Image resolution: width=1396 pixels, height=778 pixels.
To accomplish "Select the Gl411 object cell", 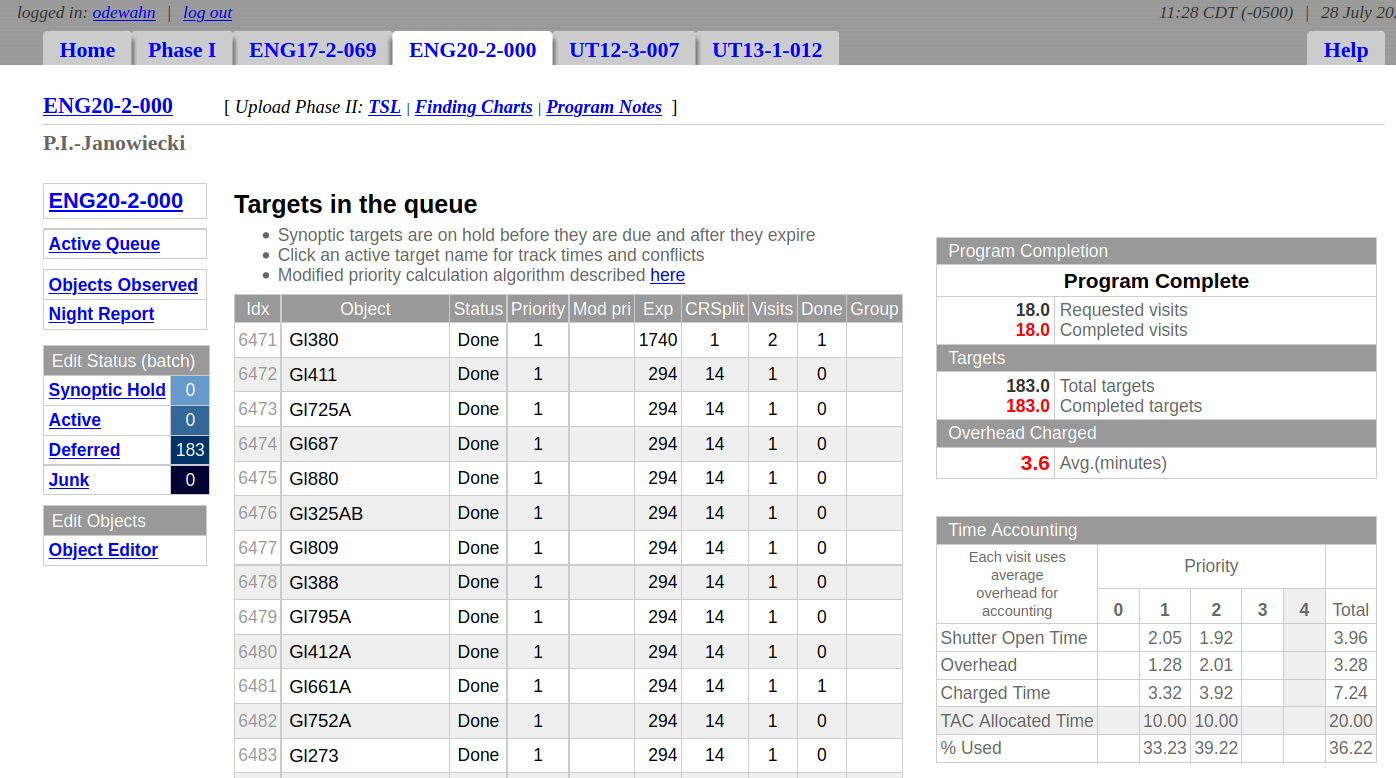I will pos(365,375).
